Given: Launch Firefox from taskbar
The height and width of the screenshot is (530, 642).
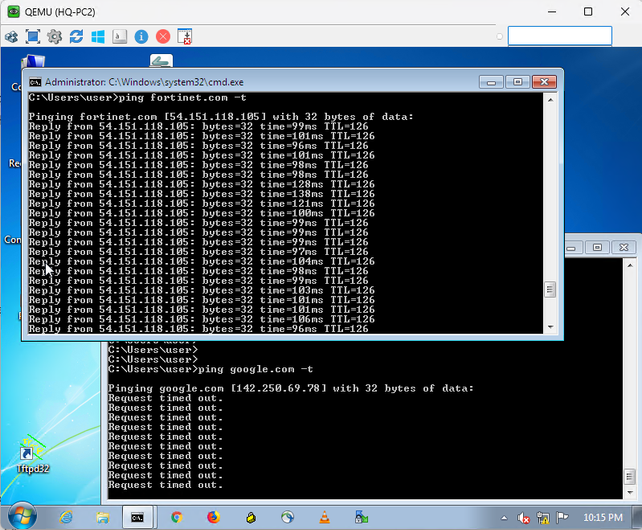Looking at the screenshot, I should [x=213, y=518].
